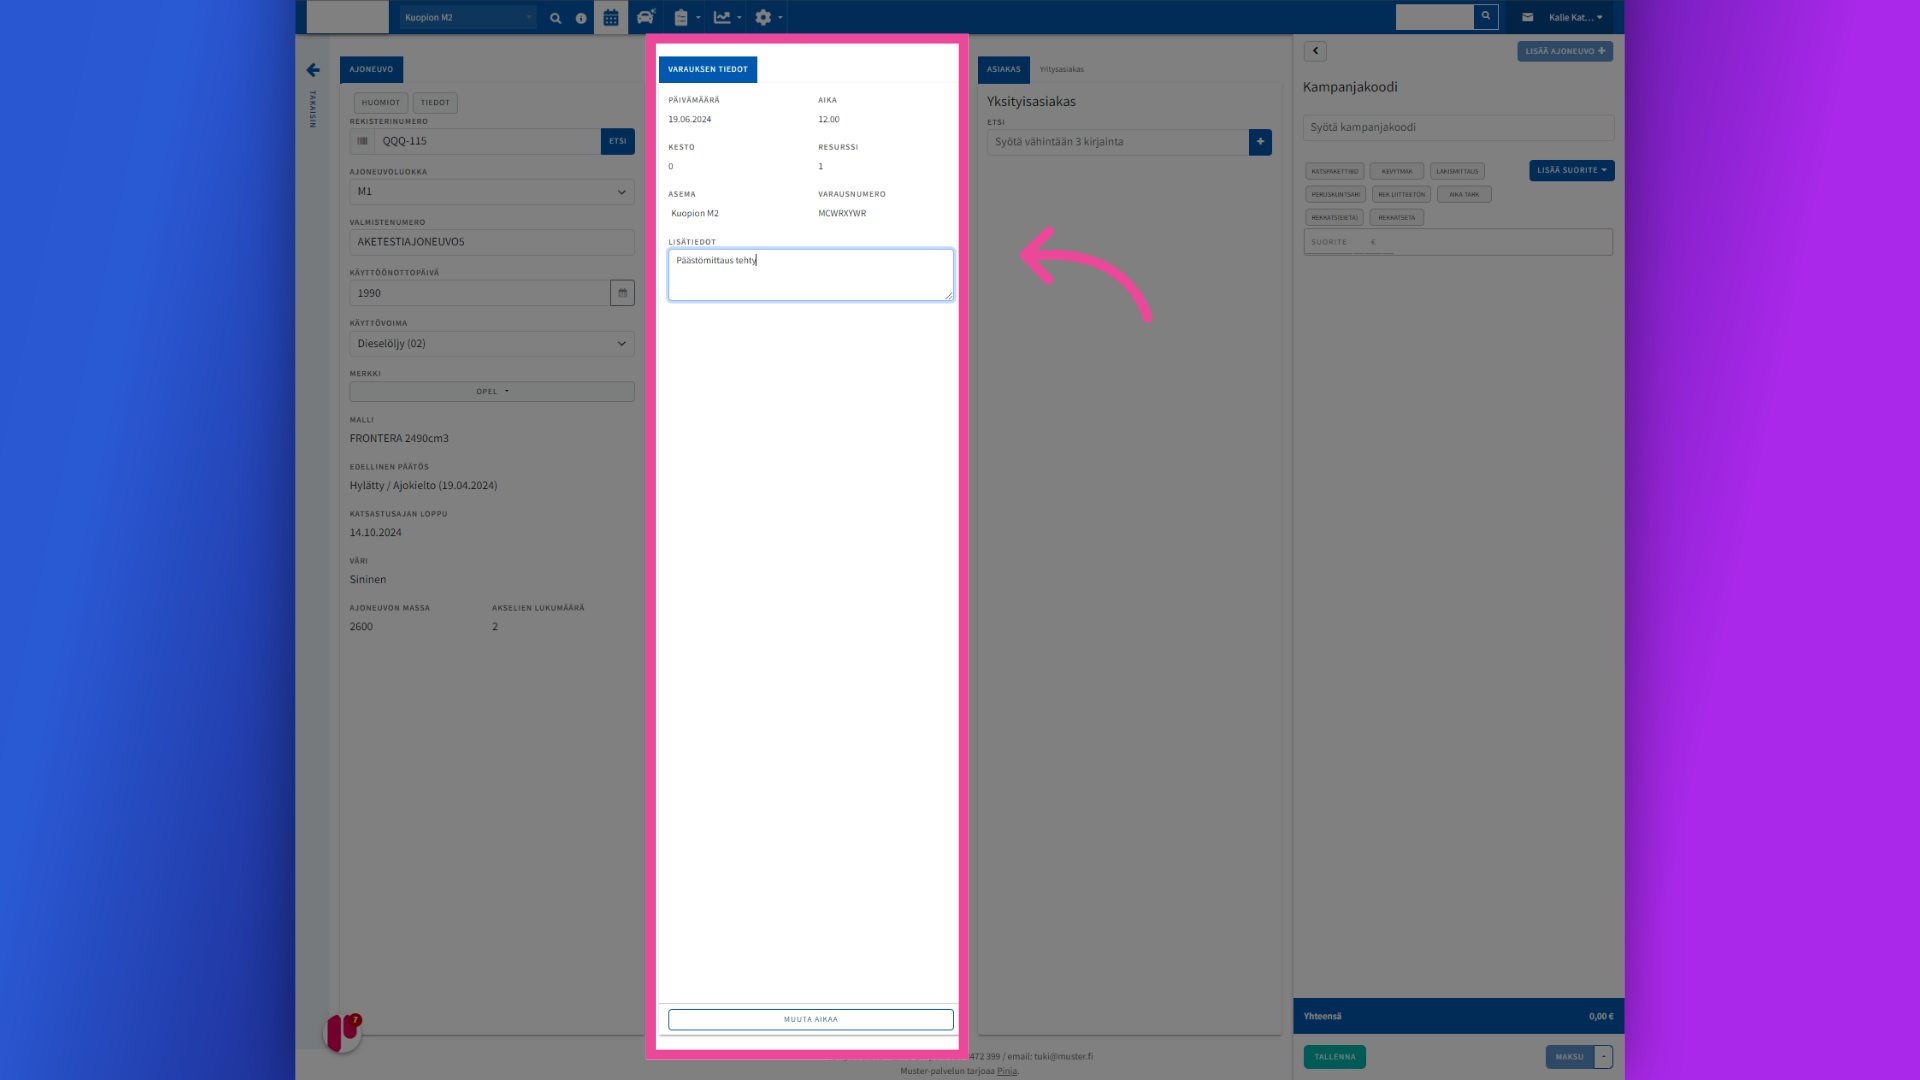Open the Käyttövoima Dieselöljy (02) dropdown
The width and height of the screenshot is (1920, 1080).
point(492,344)
